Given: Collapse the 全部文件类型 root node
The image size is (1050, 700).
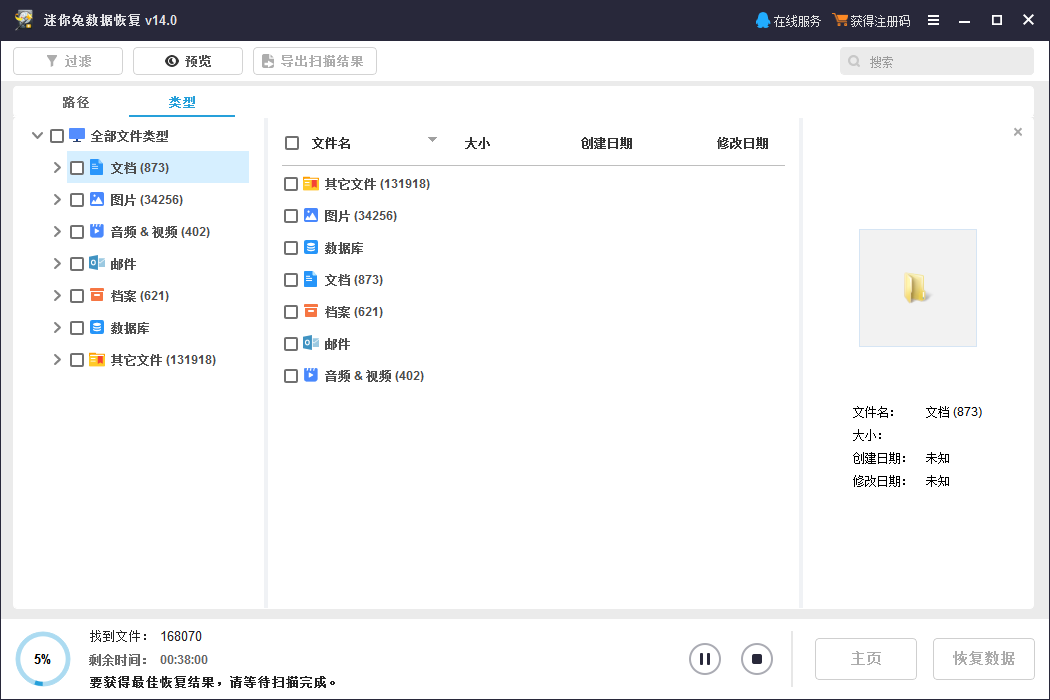Looking at the screenshot, I should point(37,136).
